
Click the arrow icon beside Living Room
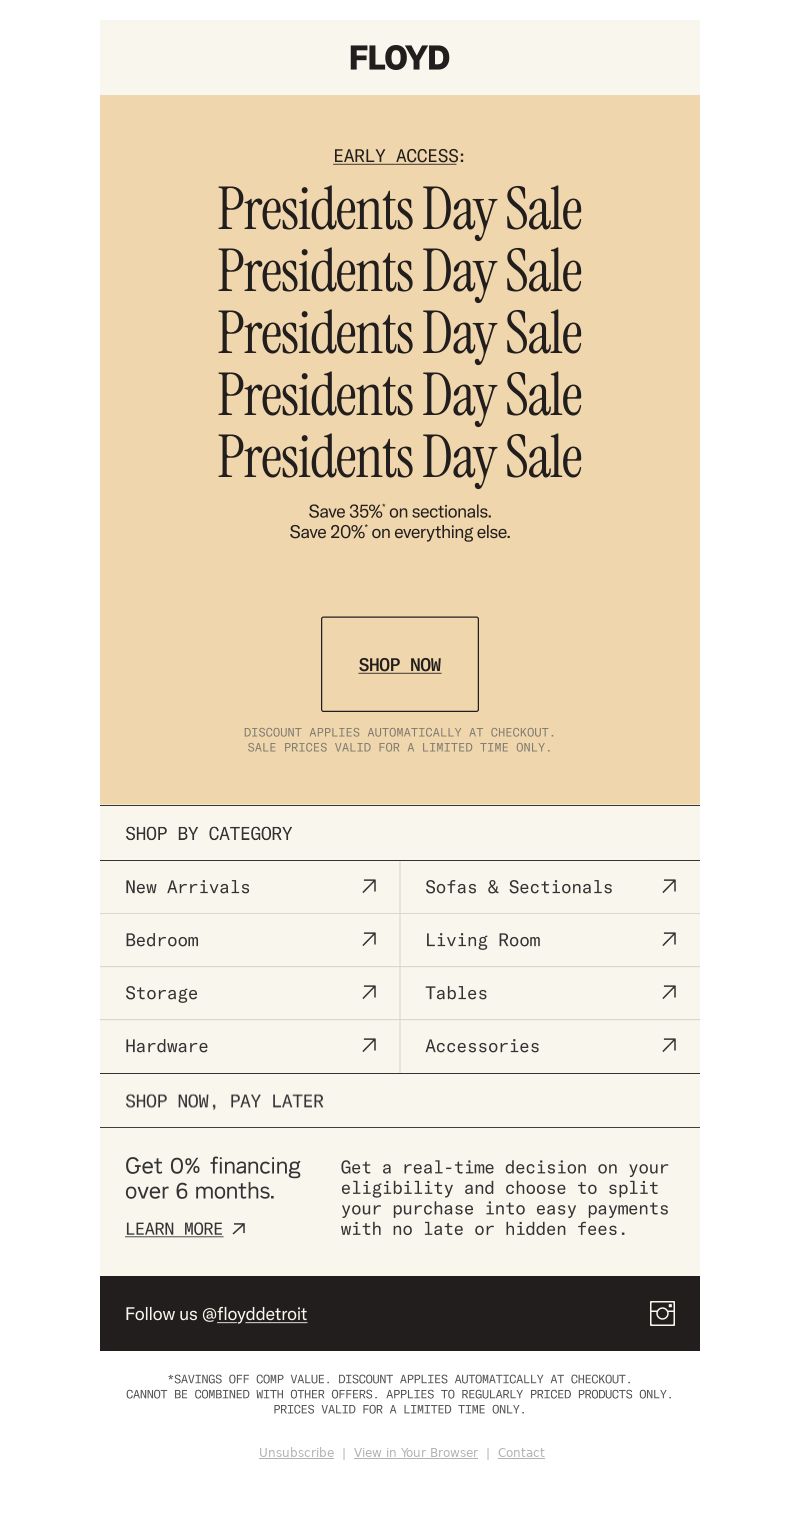[669, 939]
